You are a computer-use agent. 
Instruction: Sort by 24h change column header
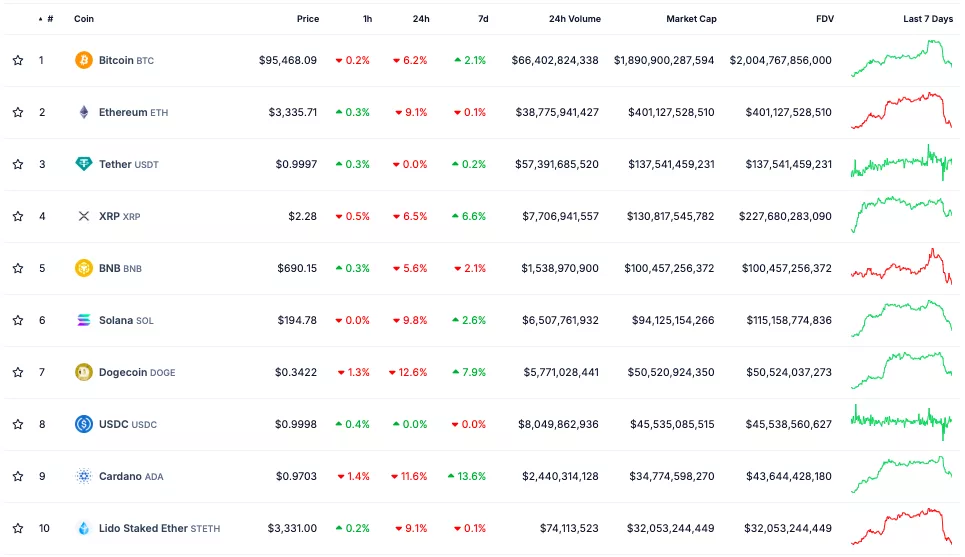tap(421, 19)
